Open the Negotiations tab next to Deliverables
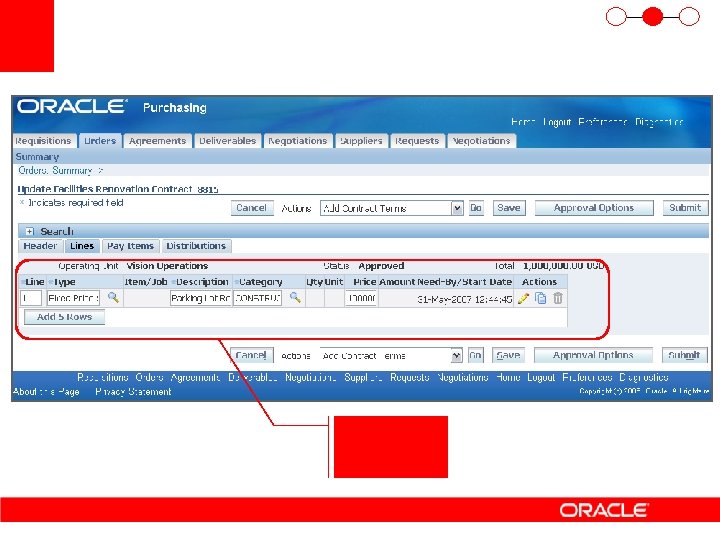Screen dimensions: 720x540 298,141
